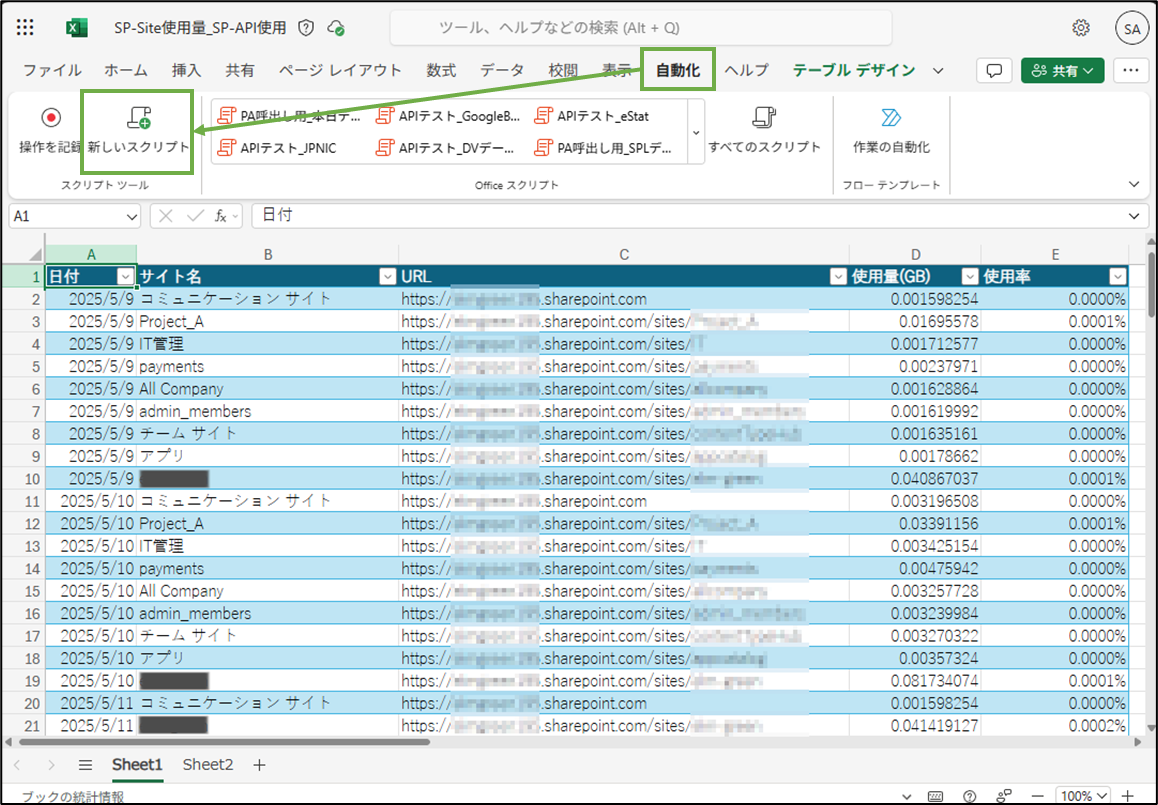Open 作業の自動化 flow template
1158x805 pixels.
[x=891, y=131]
